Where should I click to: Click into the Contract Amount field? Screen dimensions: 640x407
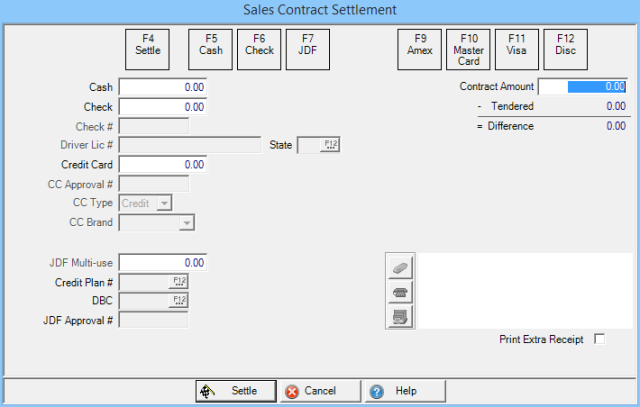point(583,87)
